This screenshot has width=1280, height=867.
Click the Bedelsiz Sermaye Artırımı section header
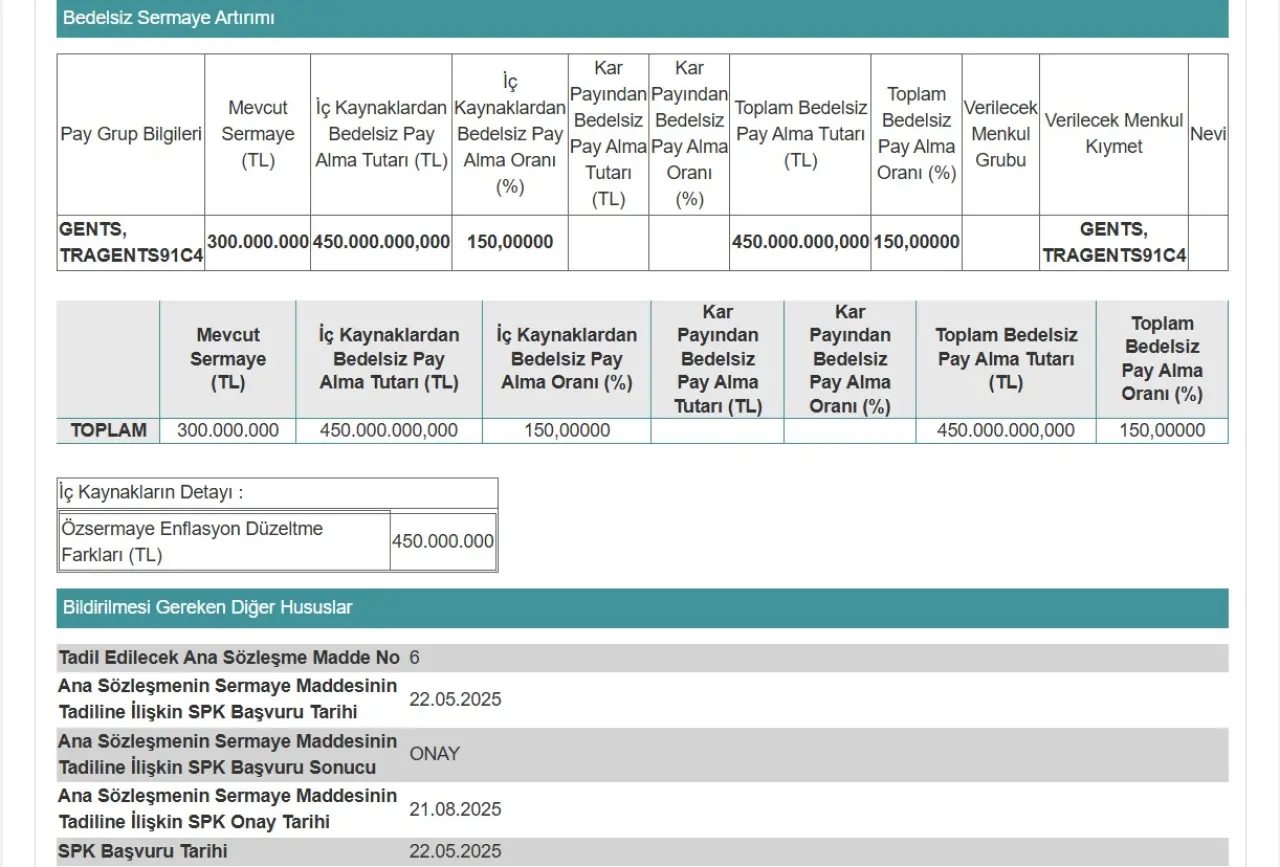(168, 18)
